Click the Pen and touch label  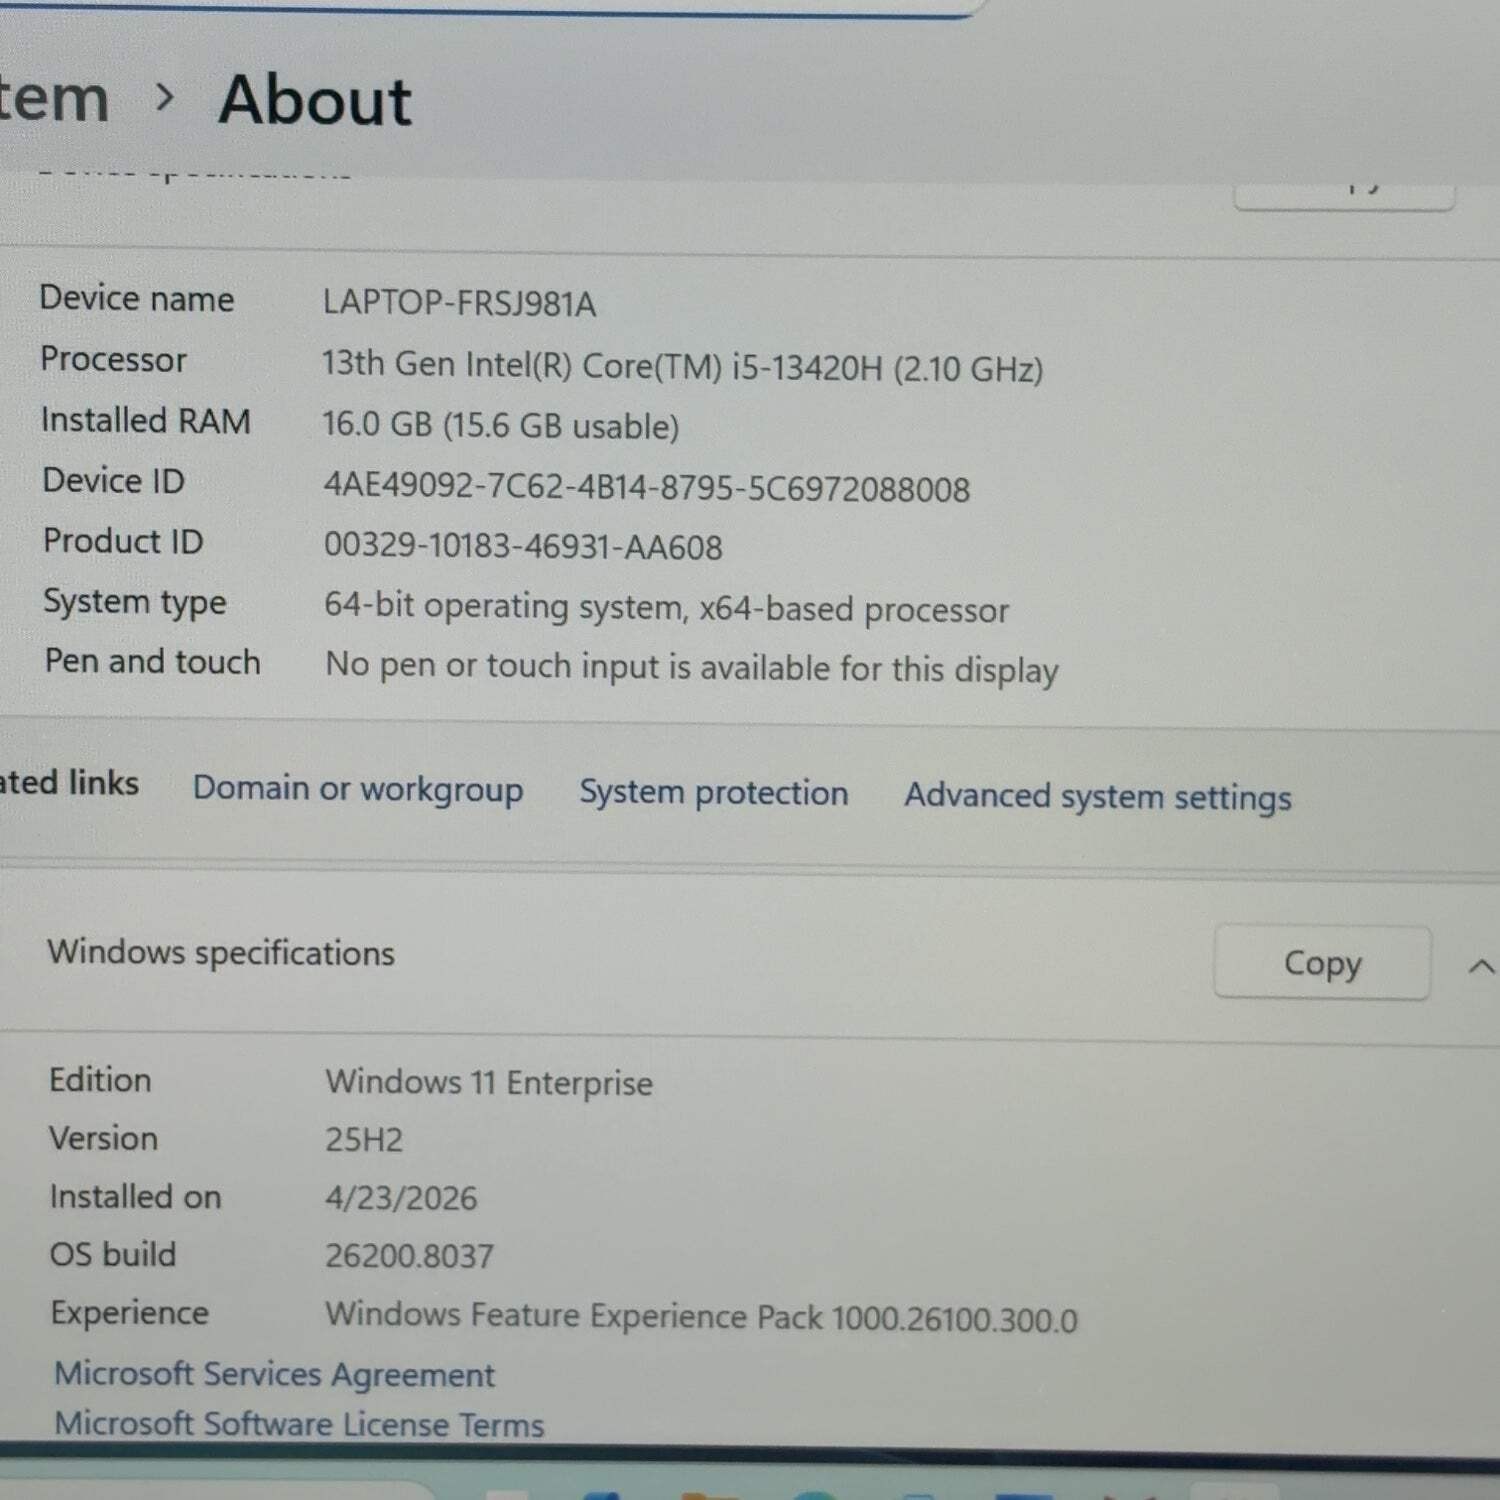click(153, 662)
